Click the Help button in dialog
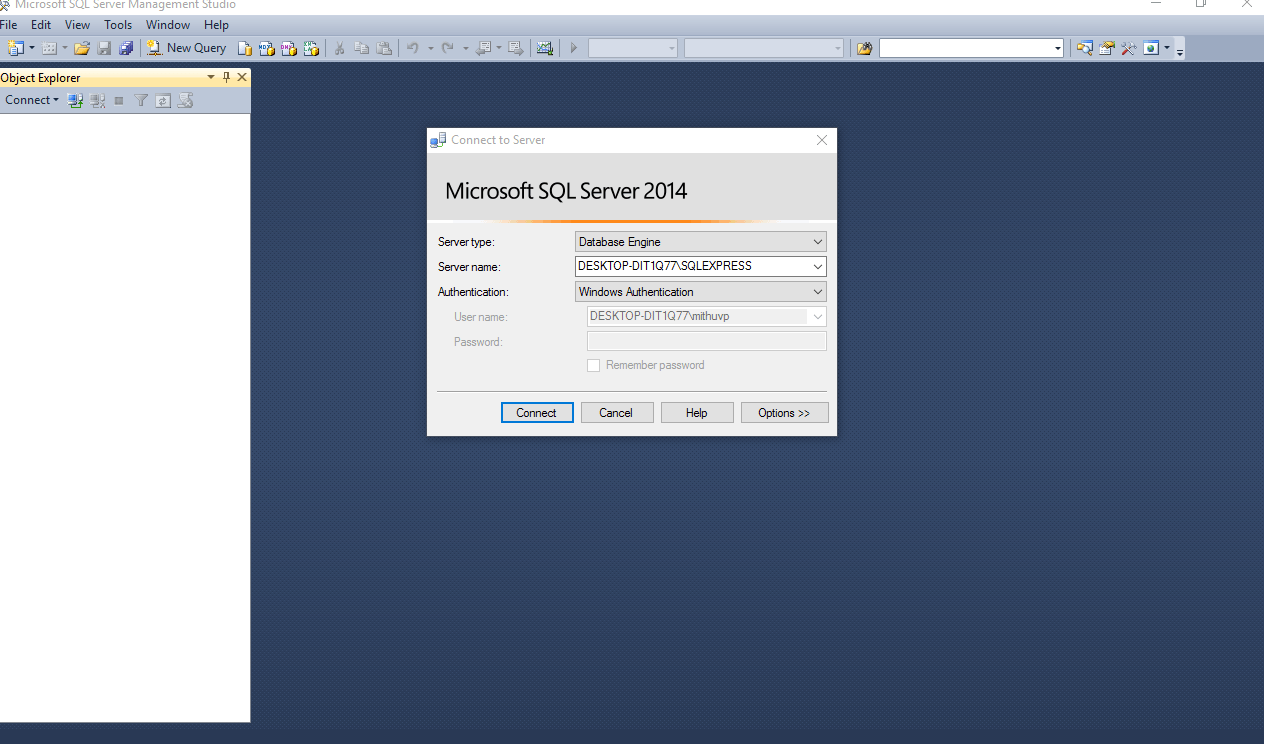The image size is (1264, 744). point(697,413)
